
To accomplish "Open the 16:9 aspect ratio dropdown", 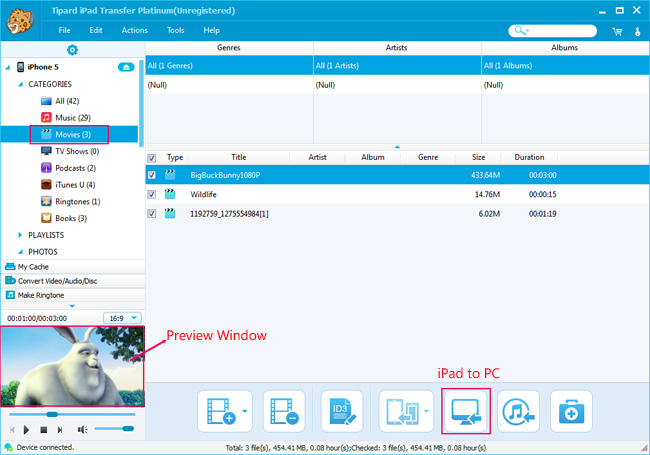I will (122, 318).
